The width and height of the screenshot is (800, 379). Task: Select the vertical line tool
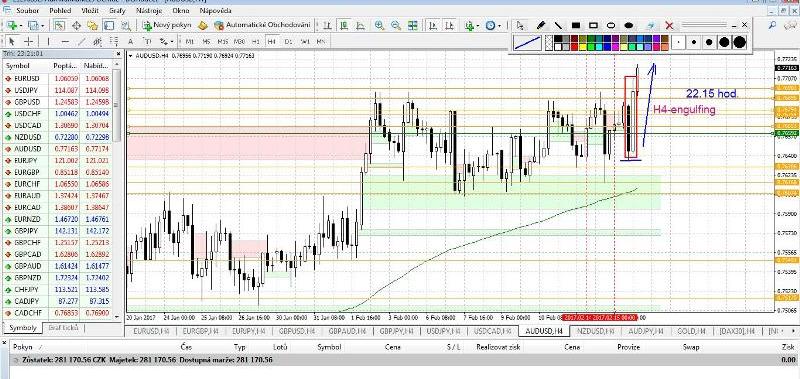point(48,41)
